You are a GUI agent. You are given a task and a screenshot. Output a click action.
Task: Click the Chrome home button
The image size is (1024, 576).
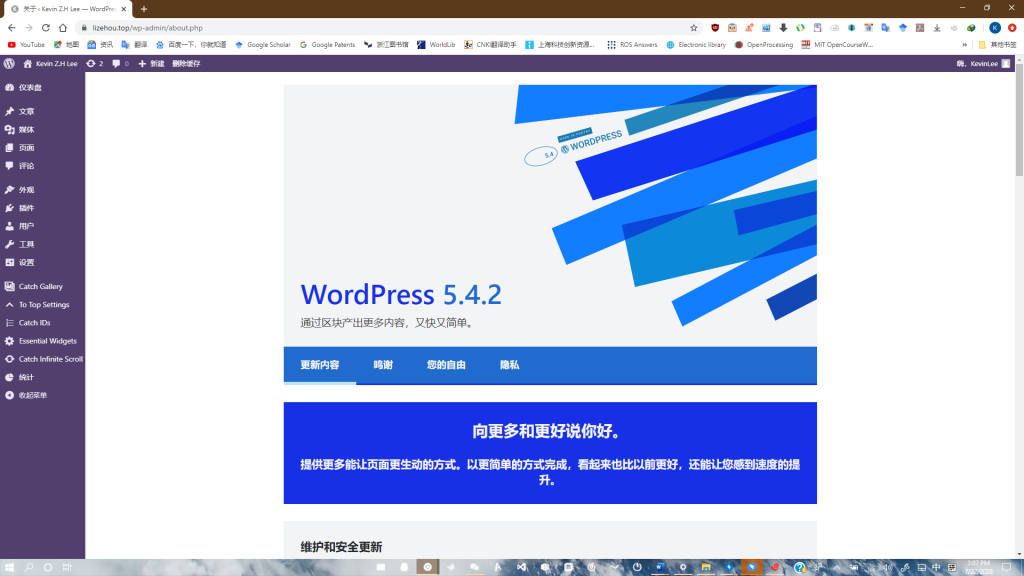63,28
